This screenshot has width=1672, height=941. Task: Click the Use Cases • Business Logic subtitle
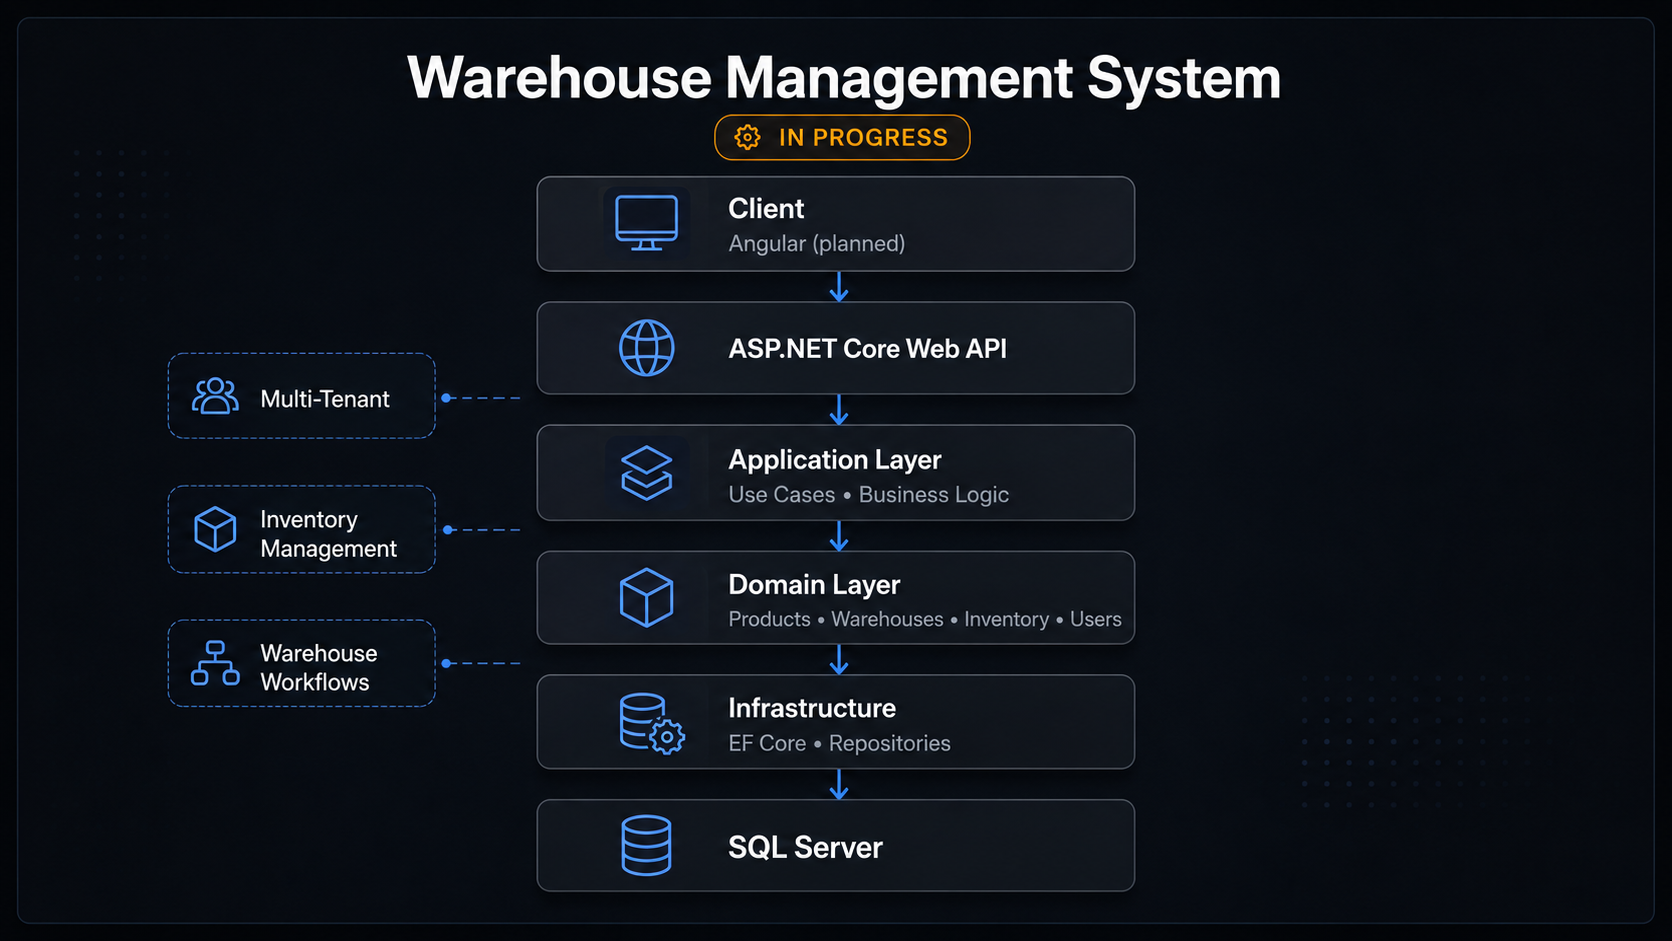pyautogui.click(x=869, y=494)
